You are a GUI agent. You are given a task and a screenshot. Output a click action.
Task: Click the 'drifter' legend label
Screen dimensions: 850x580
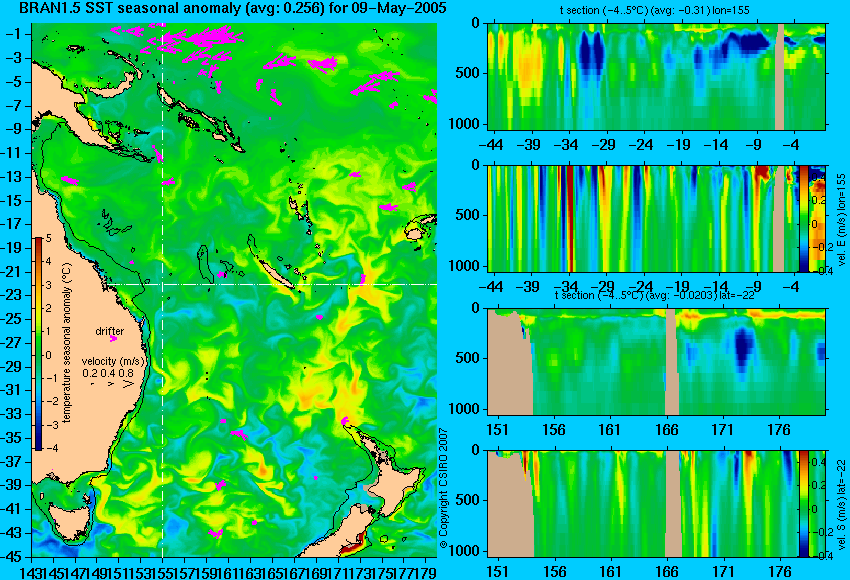110,331
